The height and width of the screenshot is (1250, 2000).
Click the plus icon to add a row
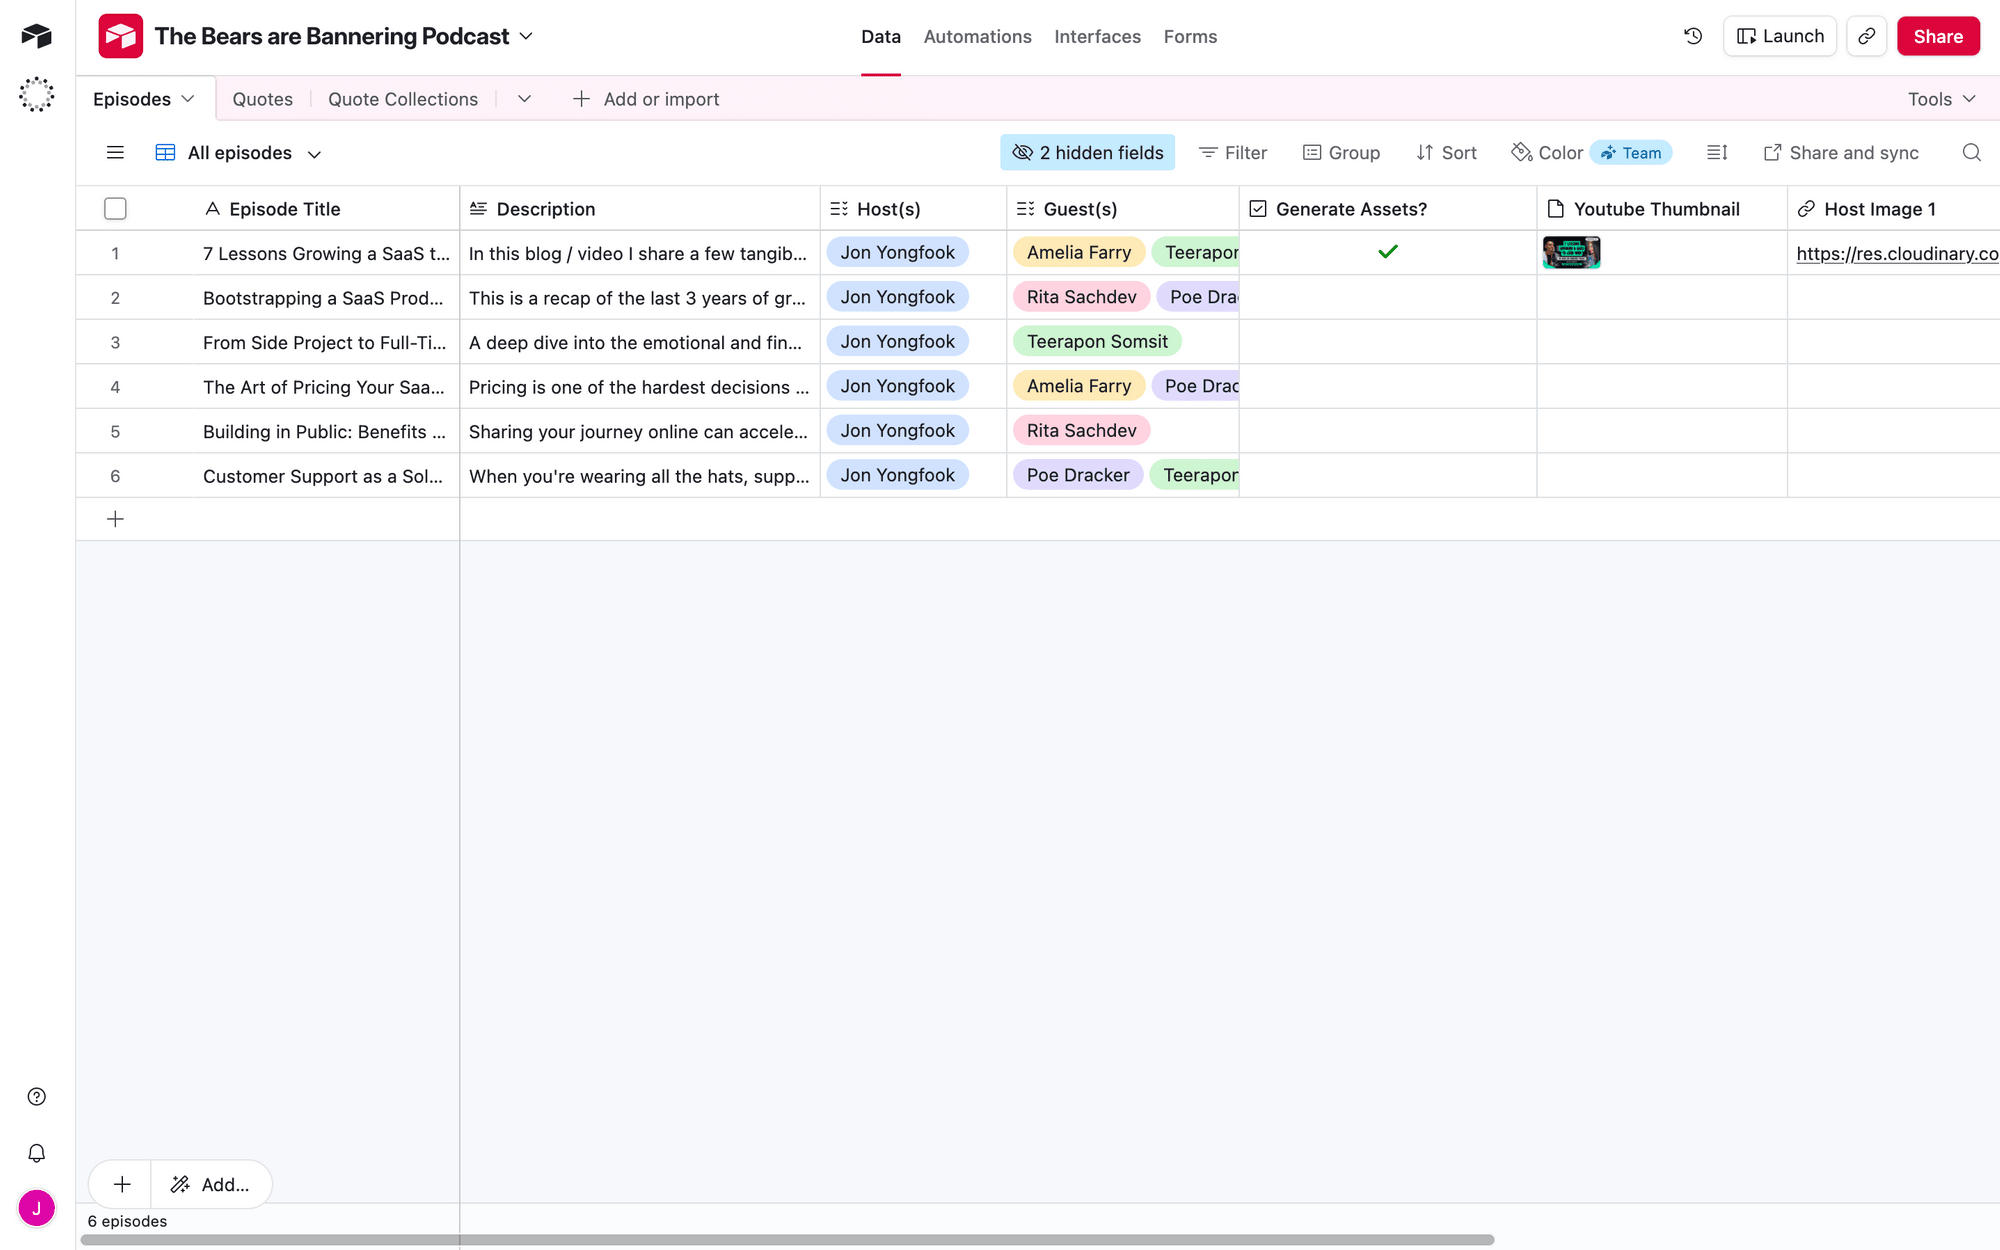tap(115, 519)
